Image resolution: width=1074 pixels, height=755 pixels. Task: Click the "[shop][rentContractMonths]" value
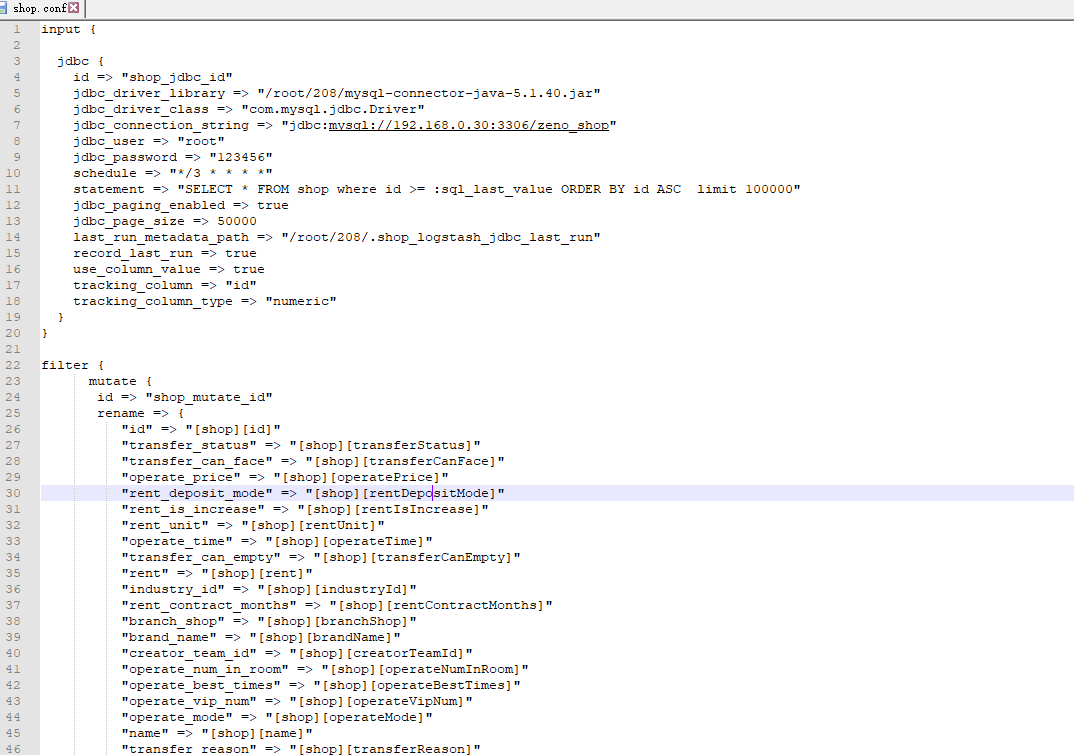click(x=441, y=606)
